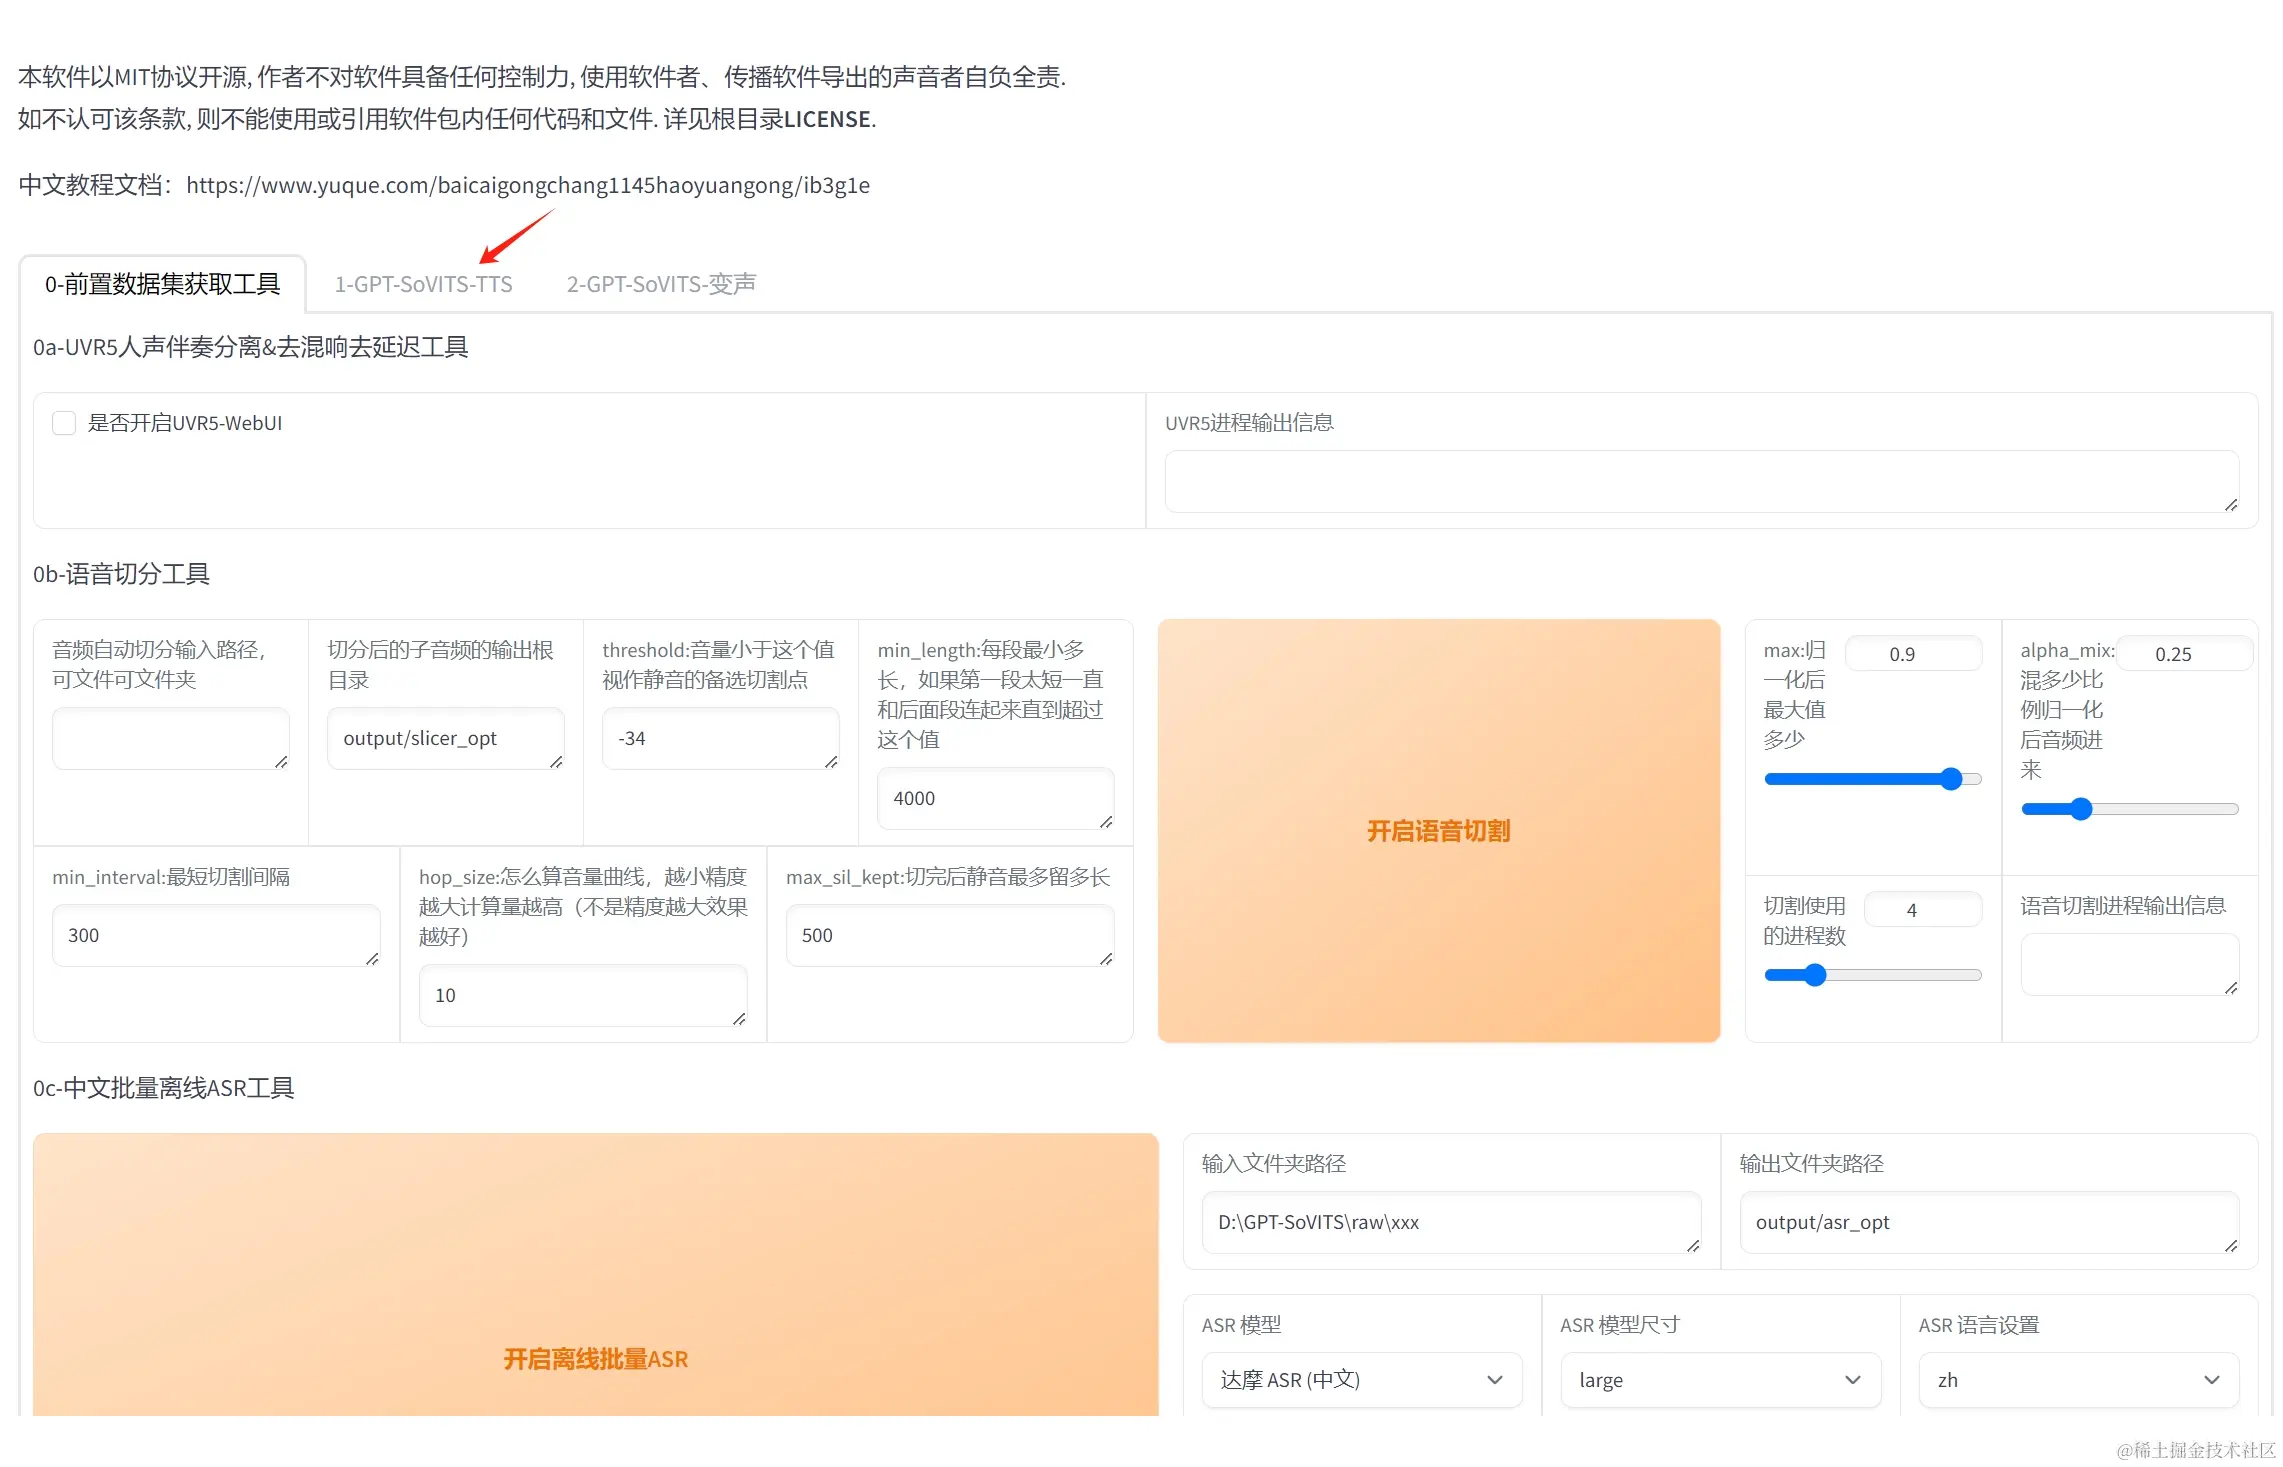2283x1467 pixels.
Task: Select the hop_size field containing 10
Action: [x=582, y=995]
